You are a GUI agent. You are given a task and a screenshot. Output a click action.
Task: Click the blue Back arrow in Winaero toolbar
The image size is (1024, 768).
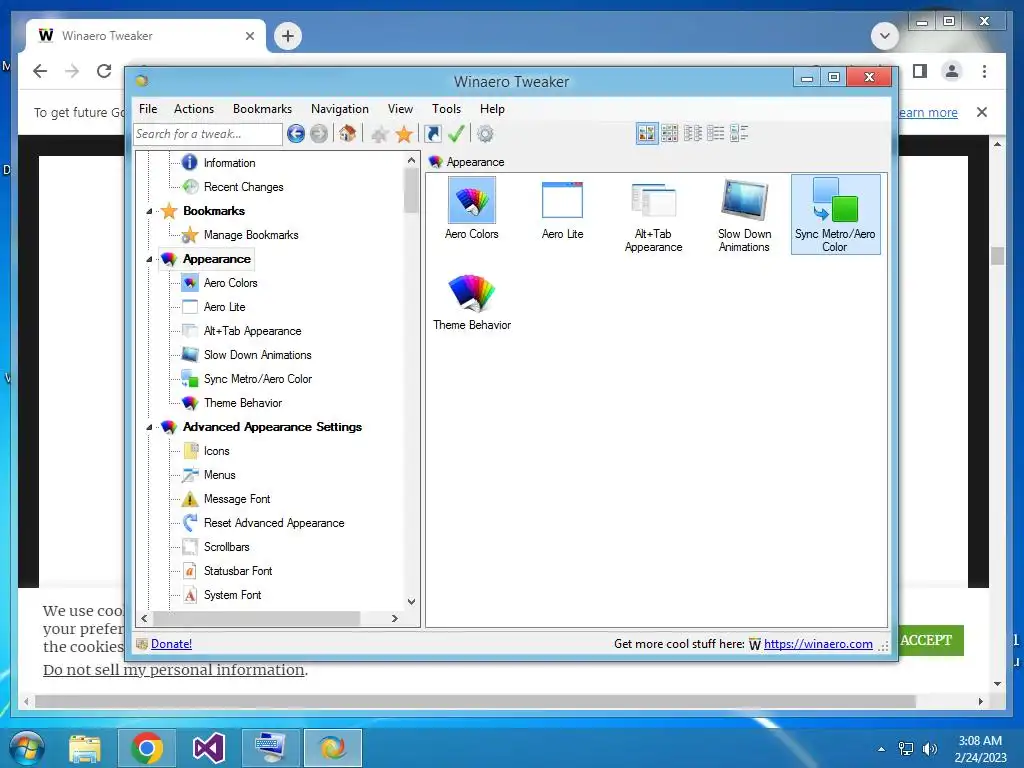click(296, 134)
